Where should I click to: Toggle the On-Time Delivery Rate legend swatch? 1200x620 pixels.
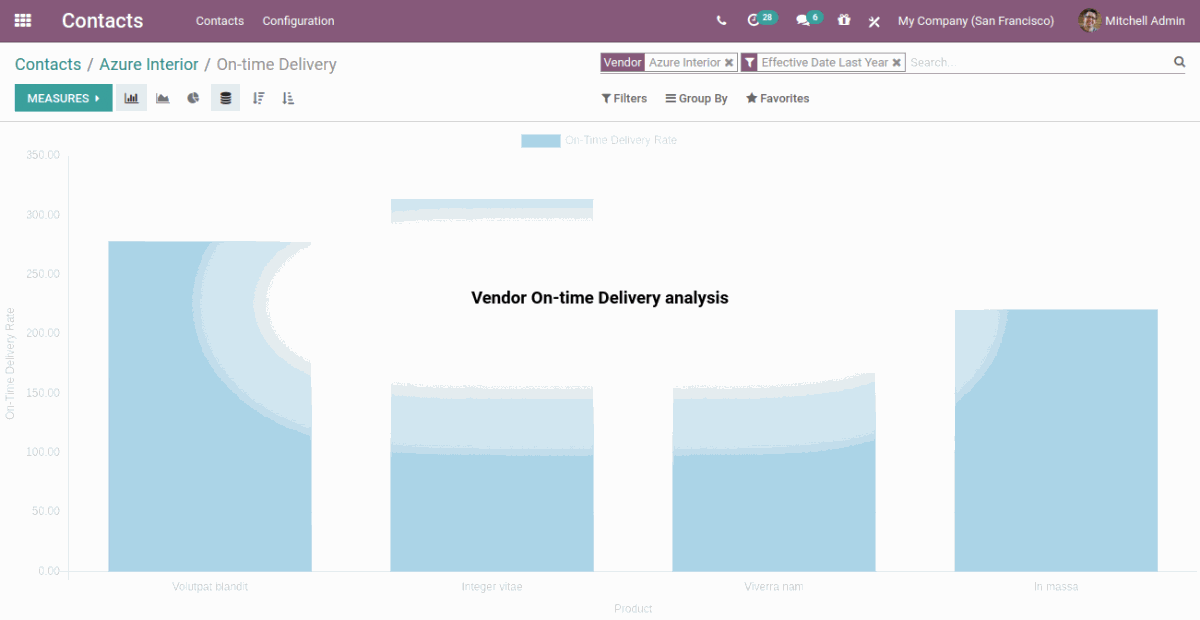(x=540, y=141)
